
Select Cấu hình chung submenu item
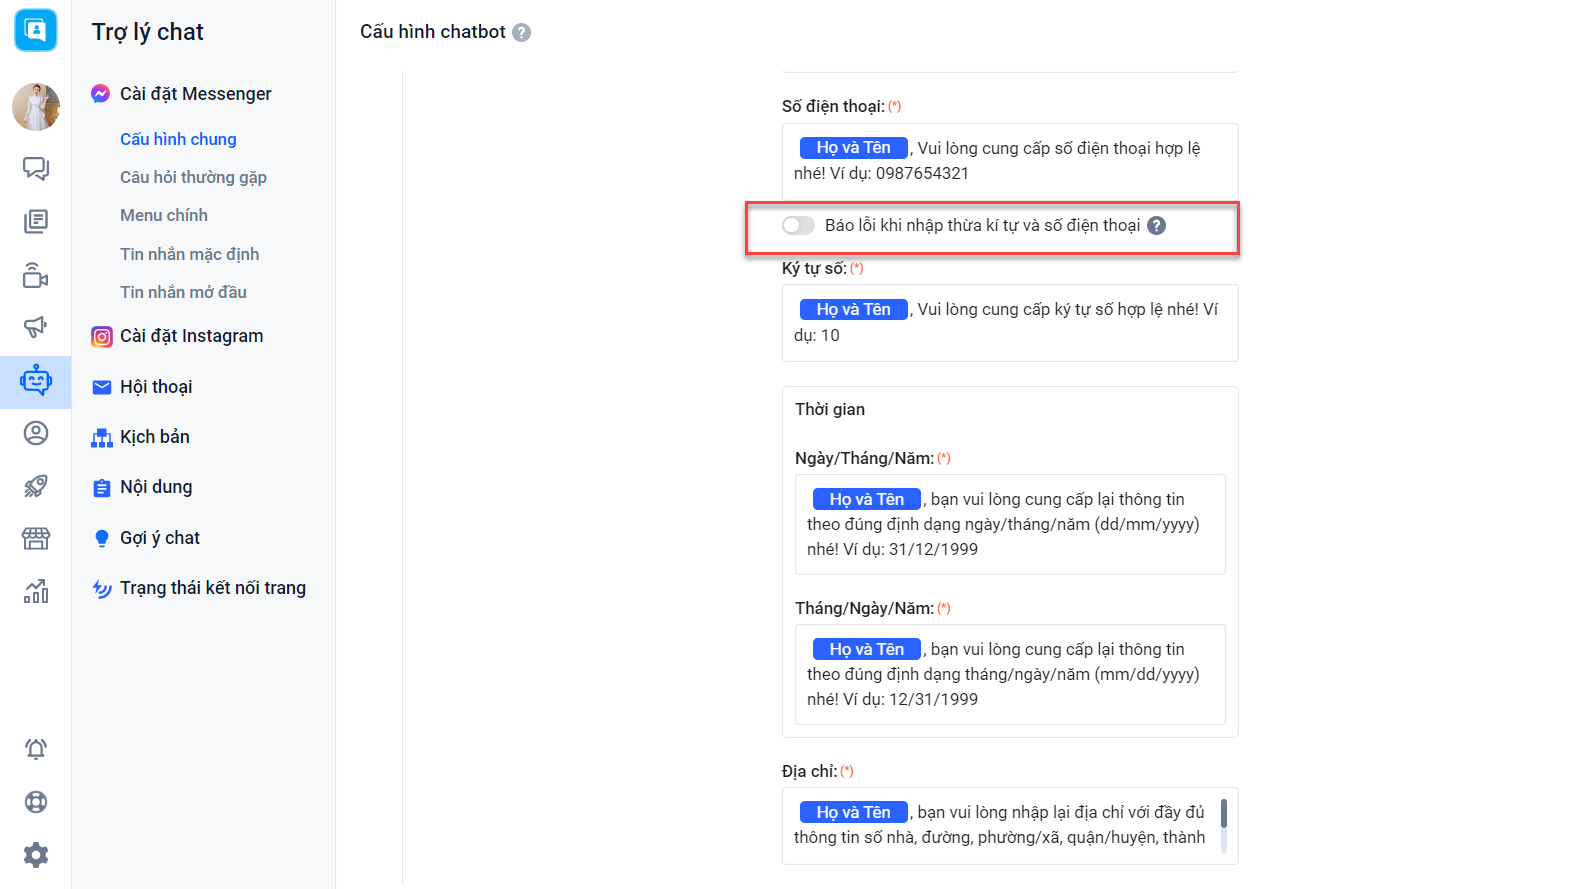(x=178, y=139)
